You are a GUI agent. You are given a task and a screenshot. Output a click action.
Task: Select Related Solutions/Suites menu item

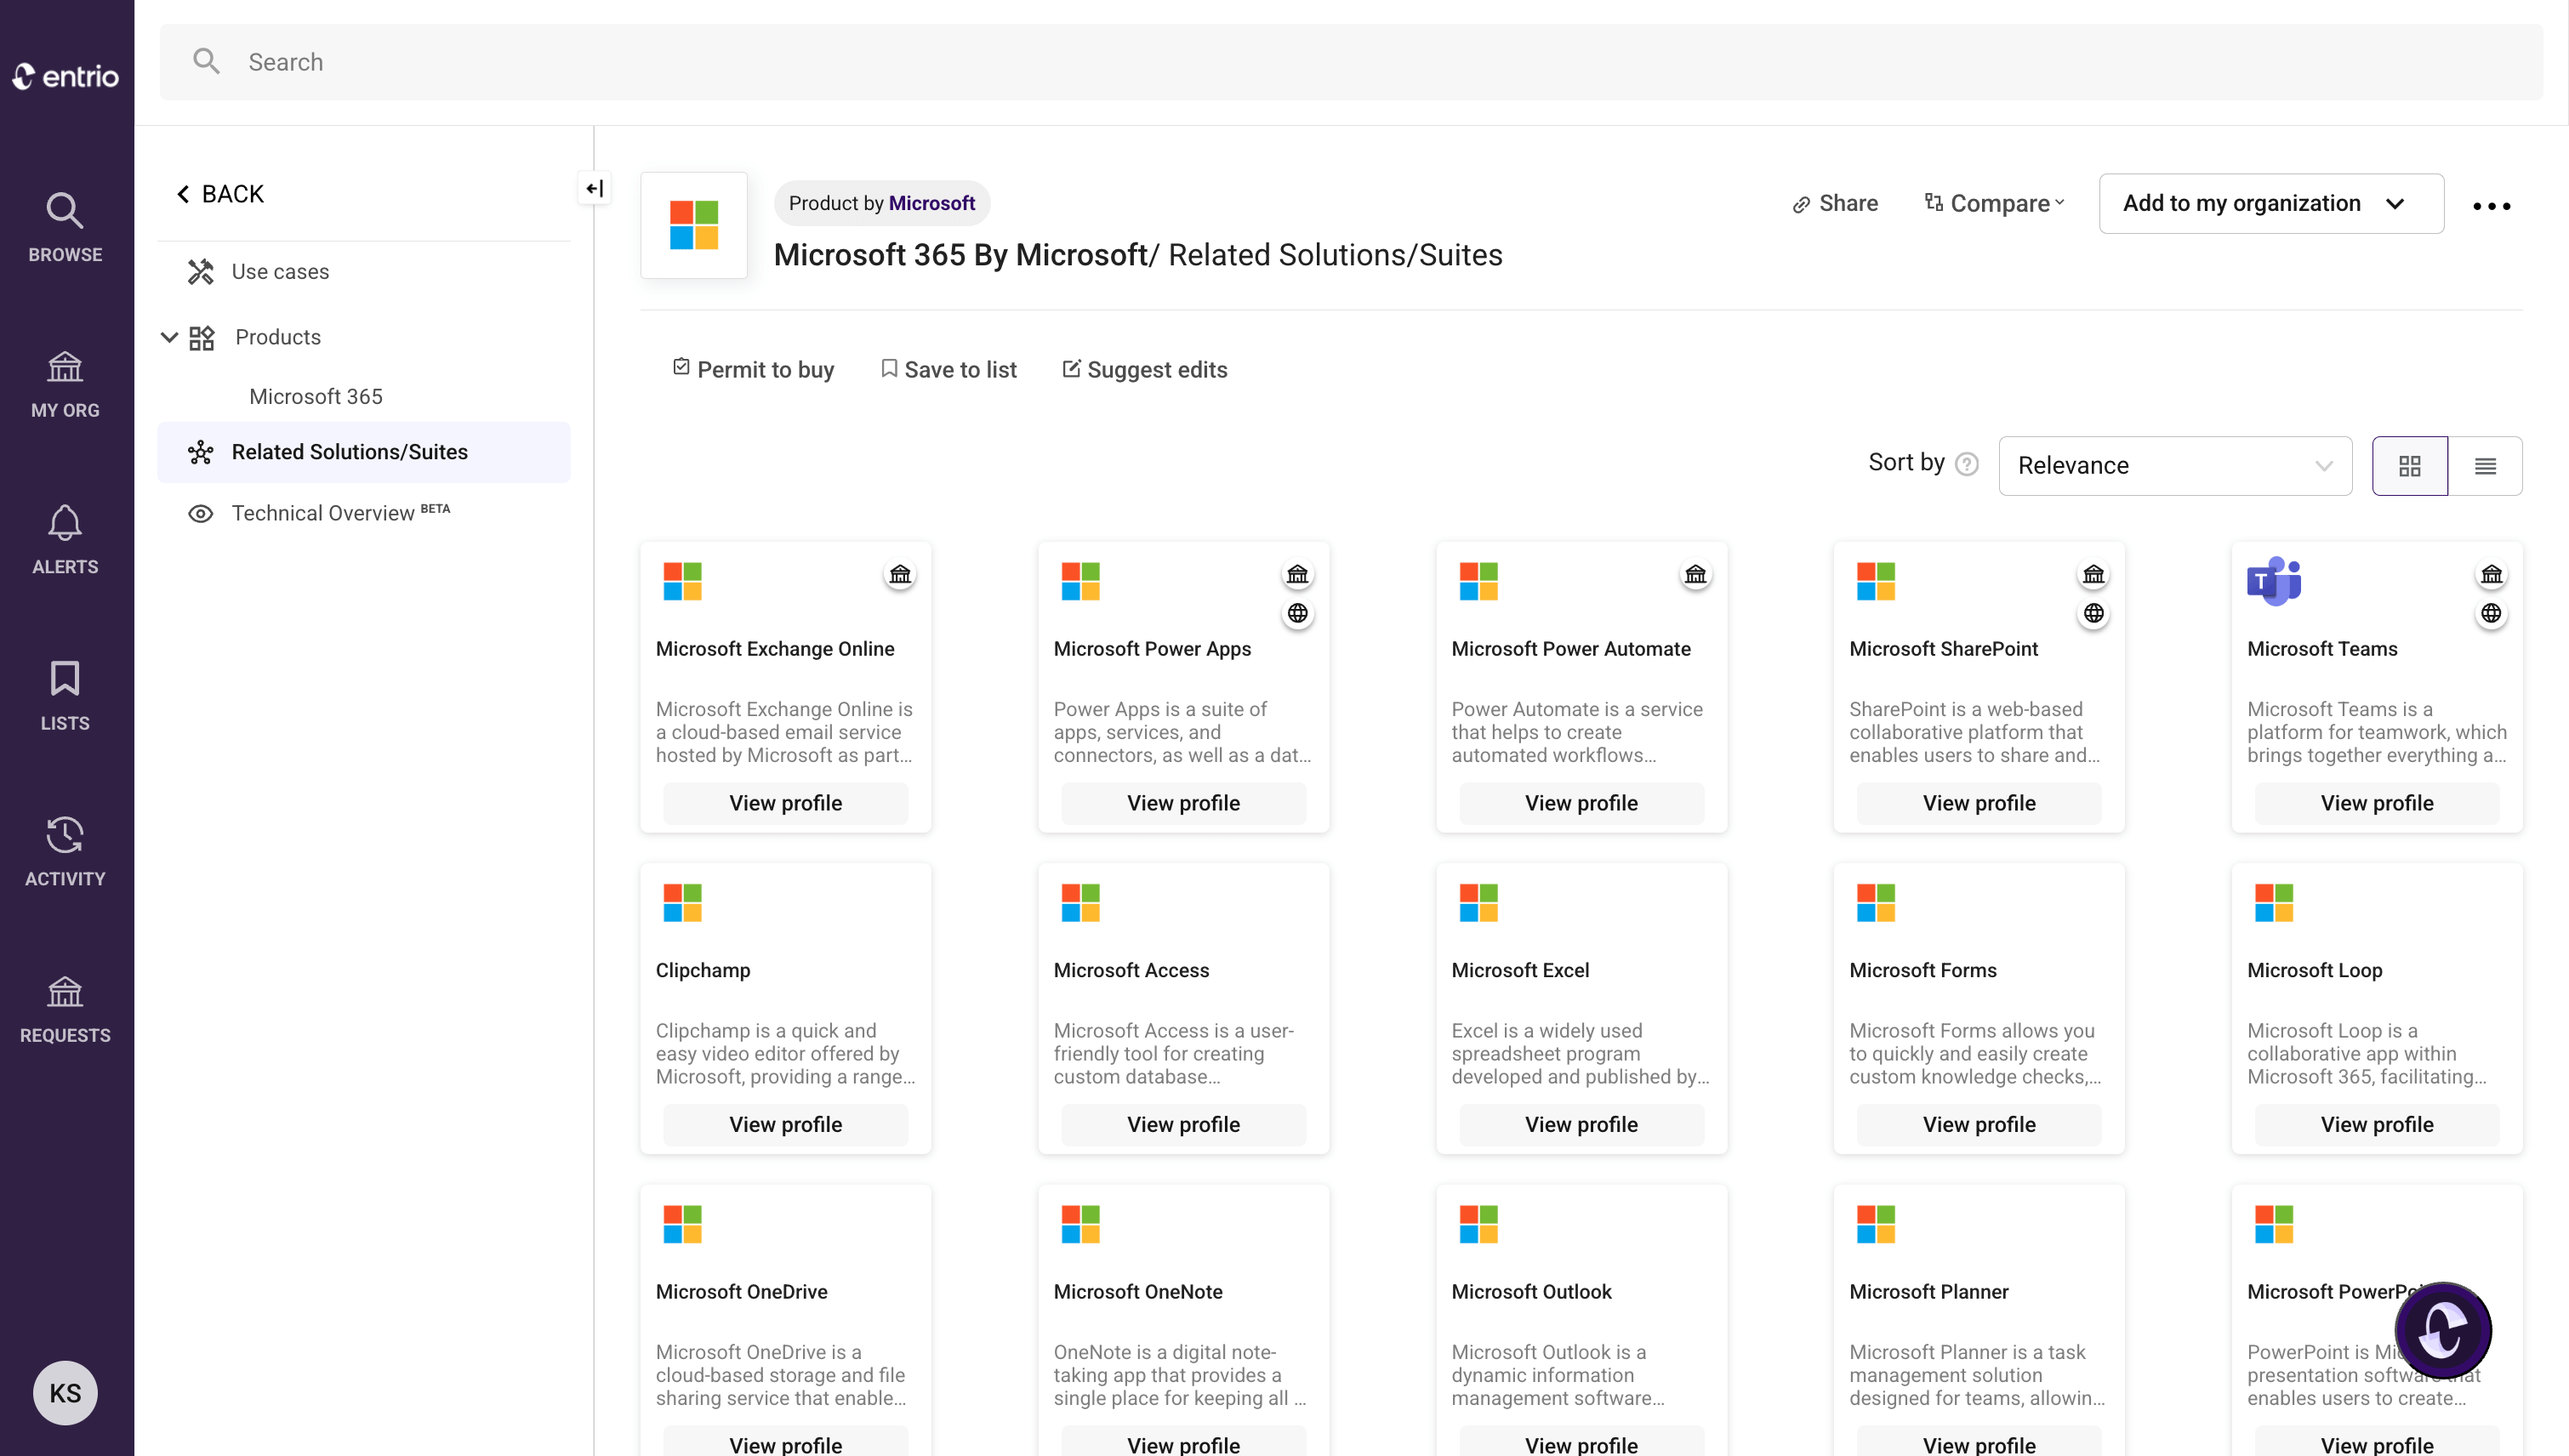[x=364, y=452]
